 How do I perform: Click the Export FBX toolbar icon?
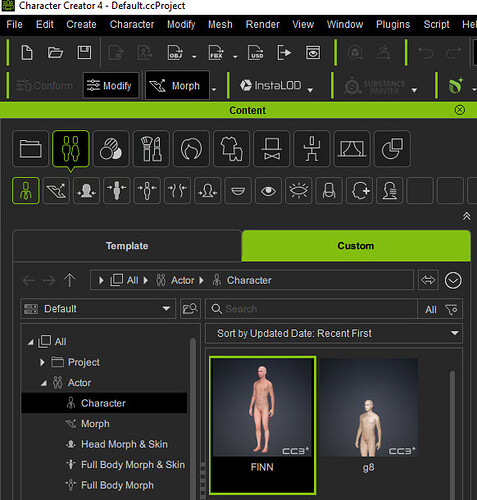pos(216,53)
